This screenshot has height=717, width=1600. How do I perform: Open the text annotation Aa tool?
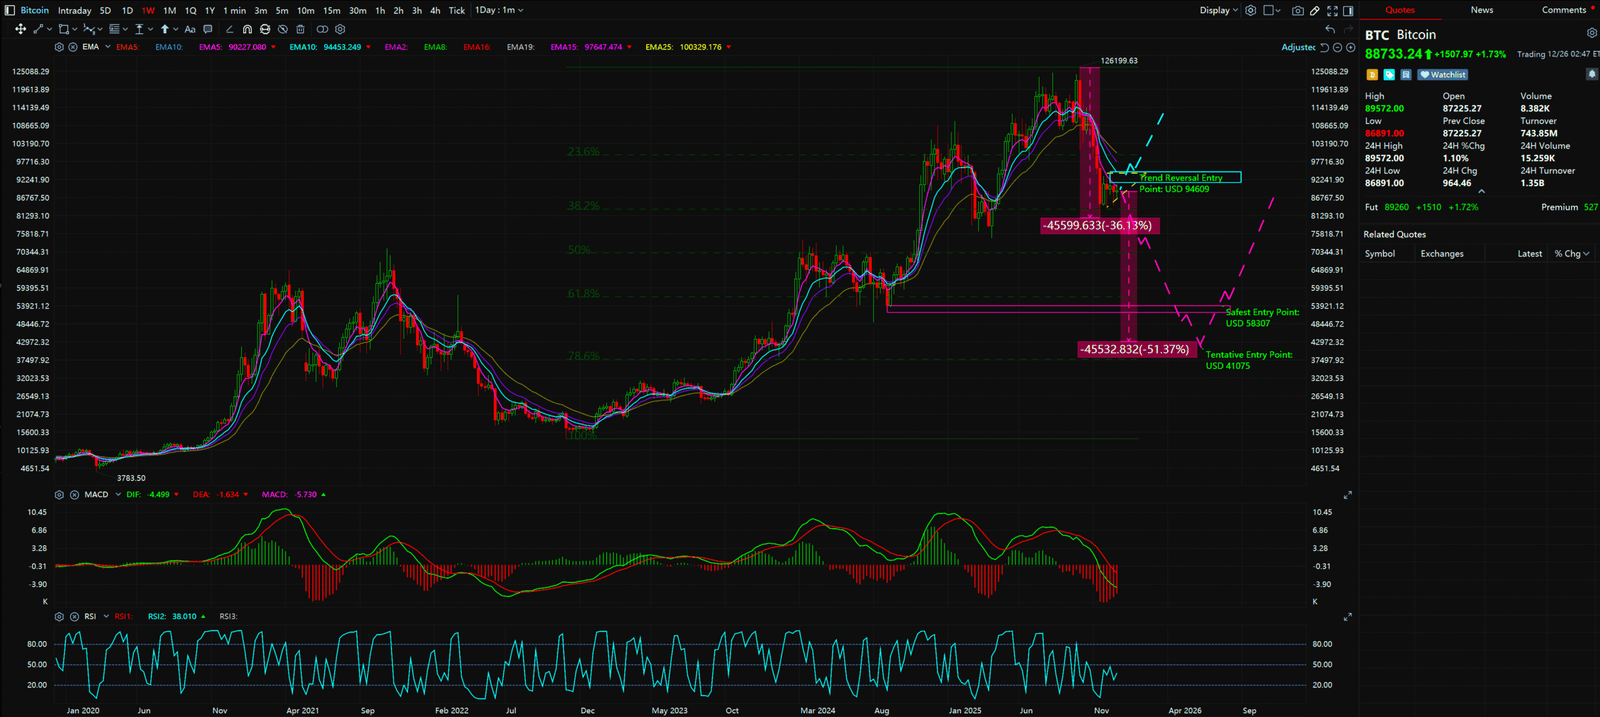190,29
